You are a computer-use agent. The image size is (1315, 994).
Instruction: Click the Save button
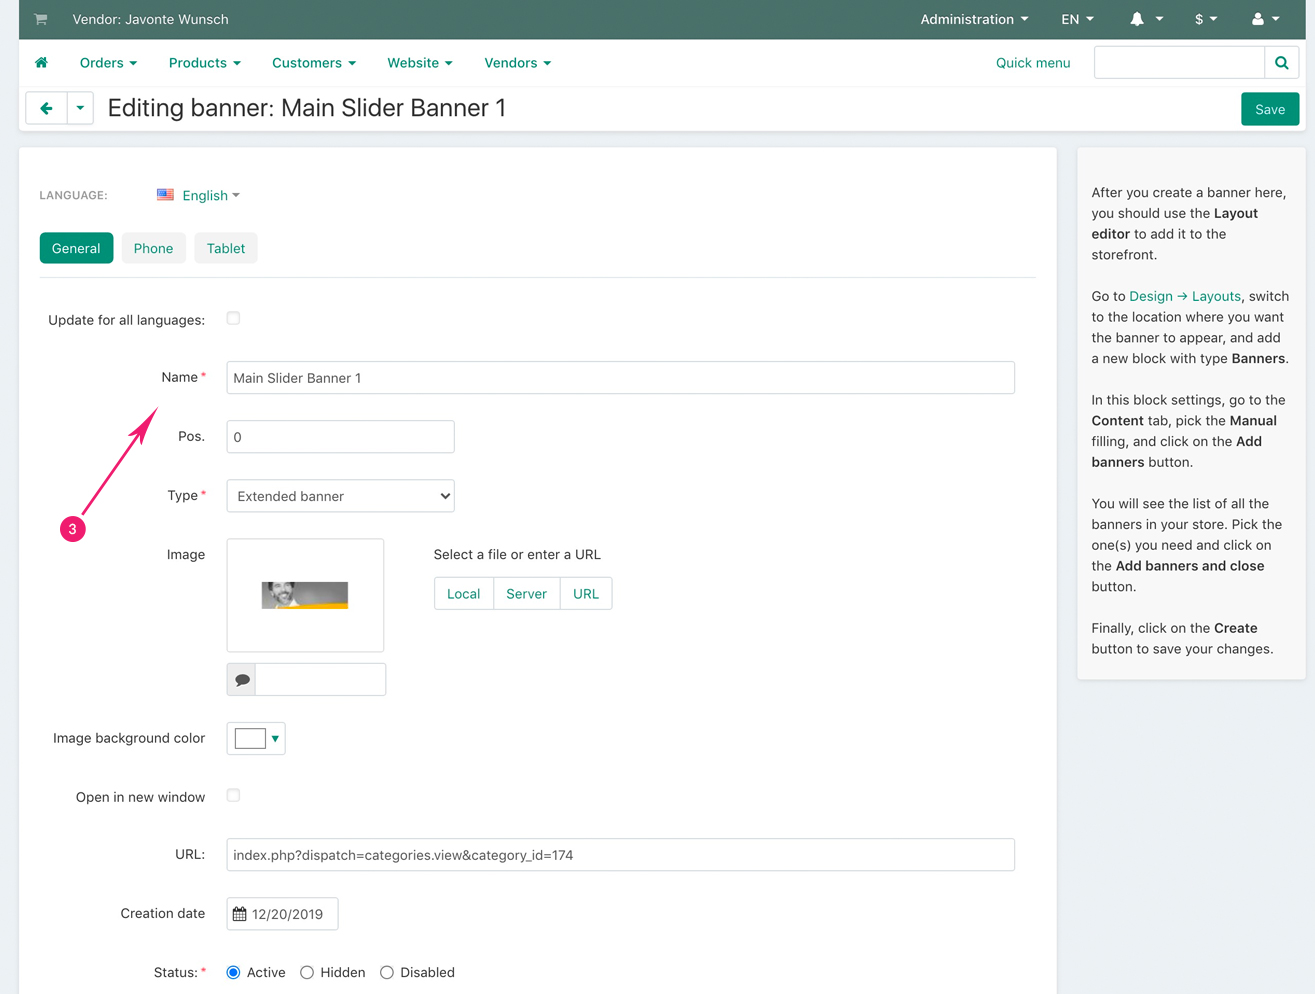[x=1269, y=109]
